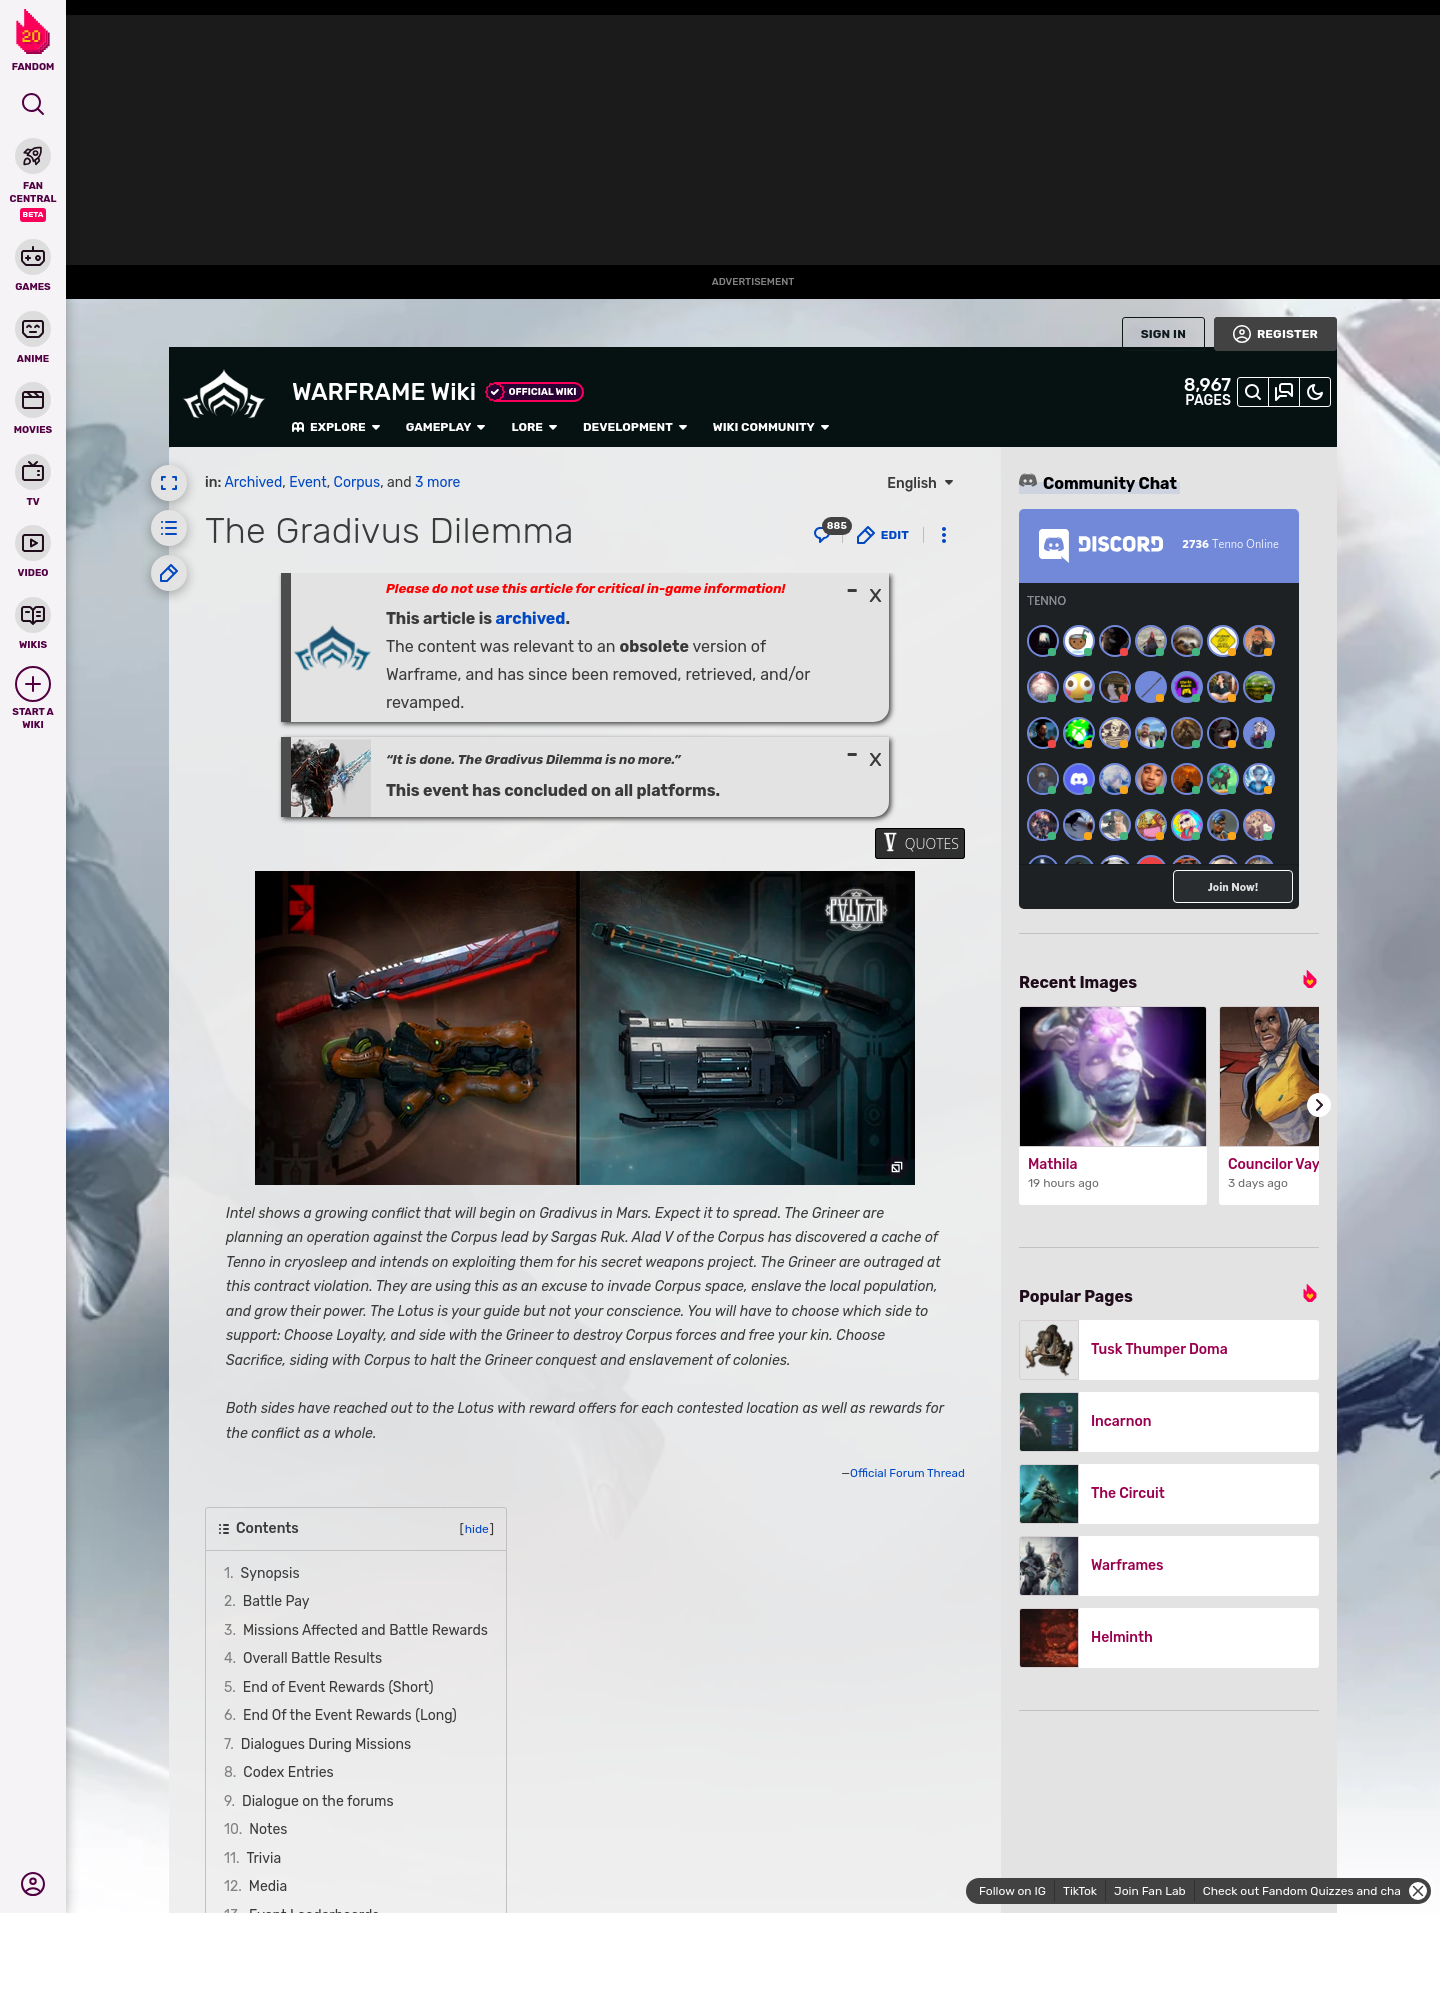The width and height of the screenshot is (1440, 2000).
Task: Advance Recent Images carousel arrow
Action: (1319, 1105)
